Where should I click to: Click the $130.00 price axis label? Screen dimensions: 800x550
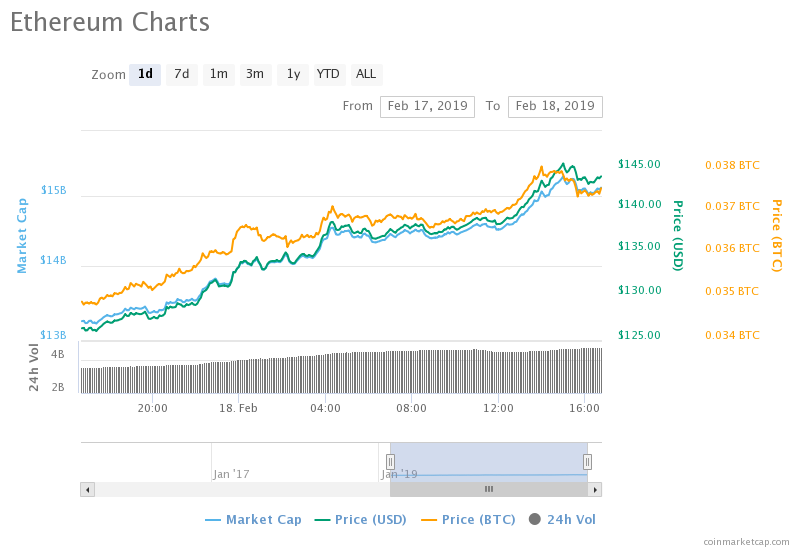point(639,290)
